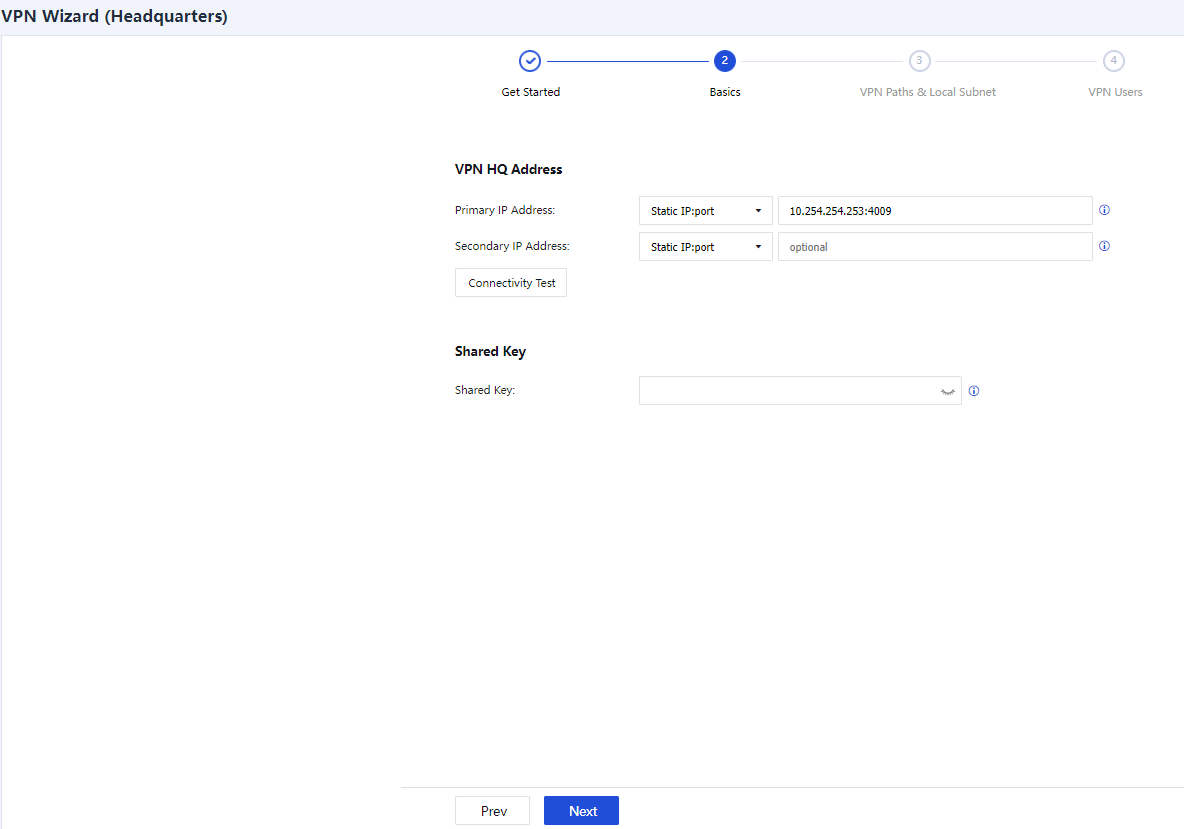Viewport: 1184px width, 829px height.
Task: Expand the Primary IP Address type dropdown
Action: [705, 211]
